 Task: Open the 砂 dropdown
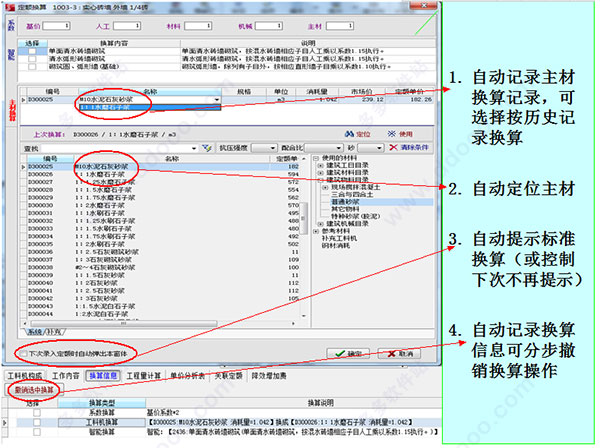379,148
